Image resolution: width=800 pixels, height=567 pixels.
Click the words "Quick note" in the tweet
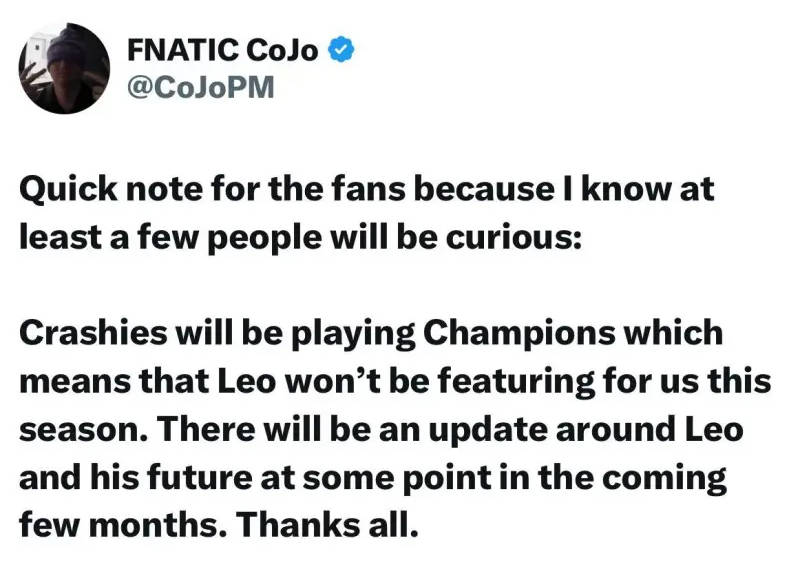click(x=98, y=191)
